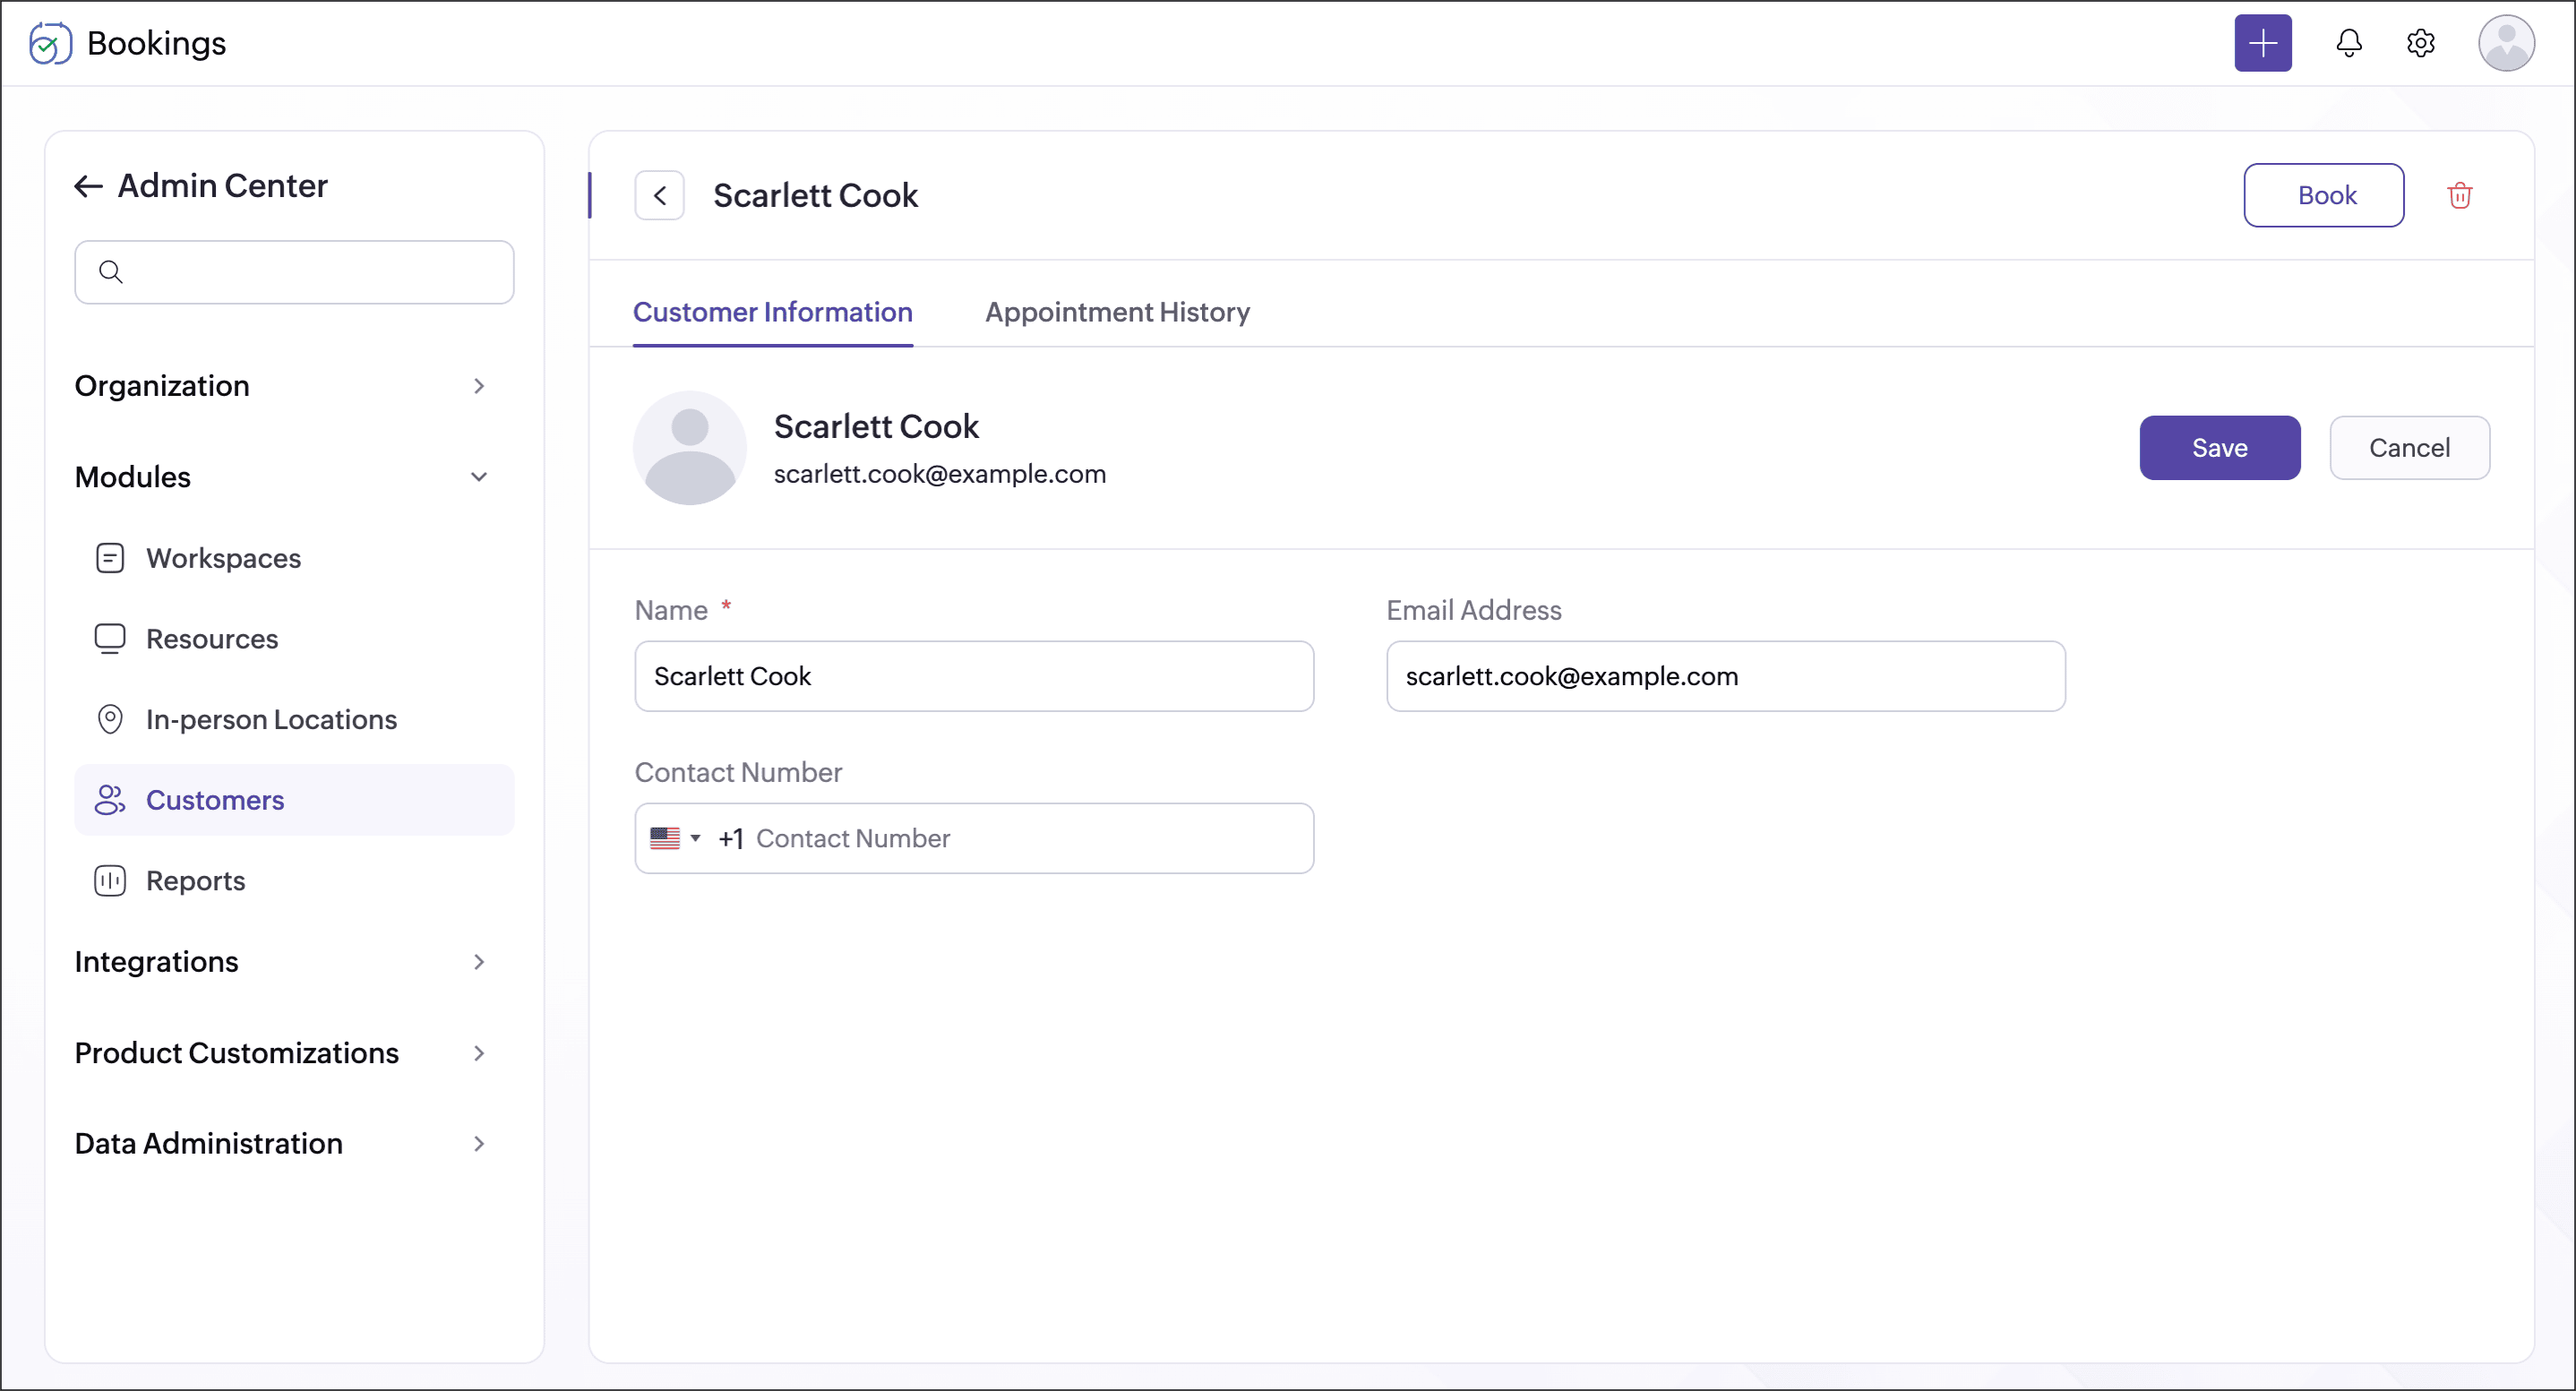Switch to the Customer Information tab
The width and height of the screenshot is (2576, 1391).
click(773, 313)
